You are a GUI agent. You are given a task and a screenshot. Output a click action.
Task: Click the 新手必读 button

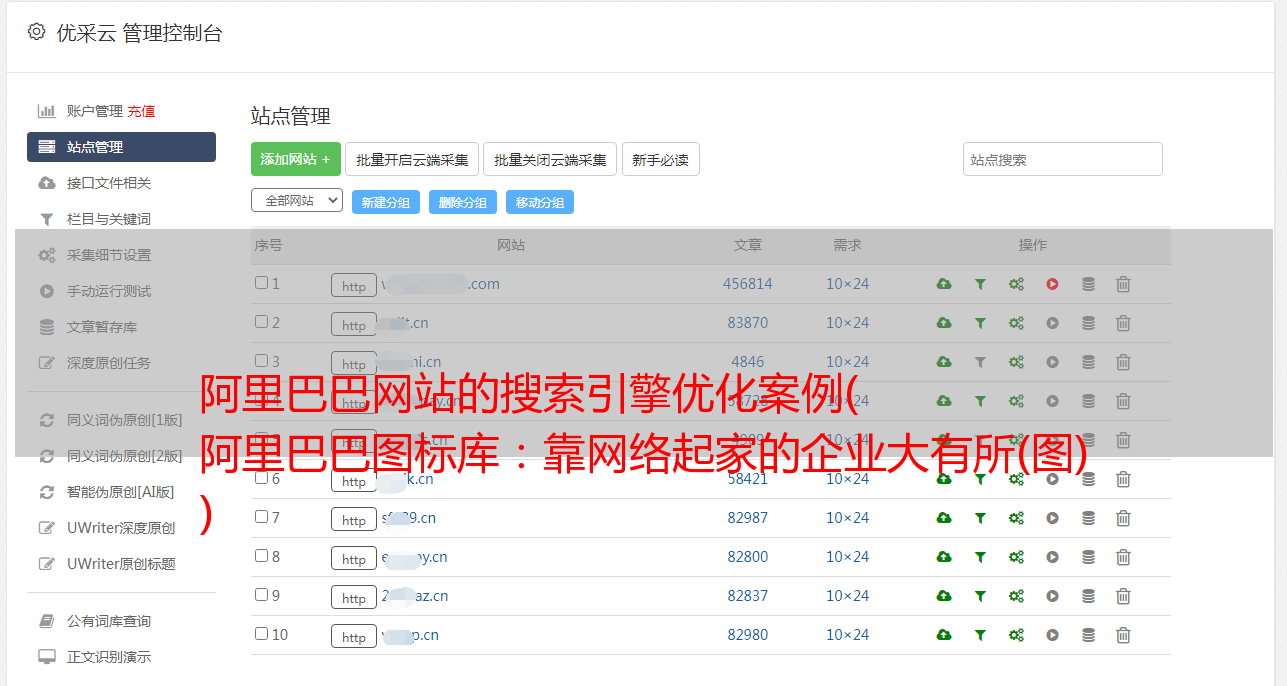[661, 159]
